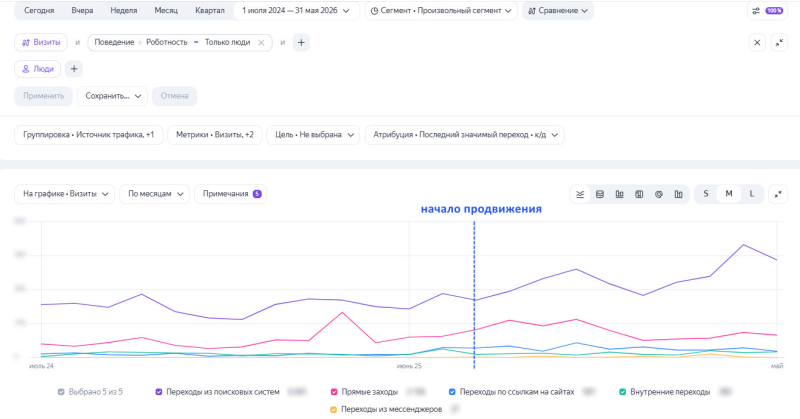Click the июль 24 axis label
This screenshot has height=419, width=800.
(41, 366)
